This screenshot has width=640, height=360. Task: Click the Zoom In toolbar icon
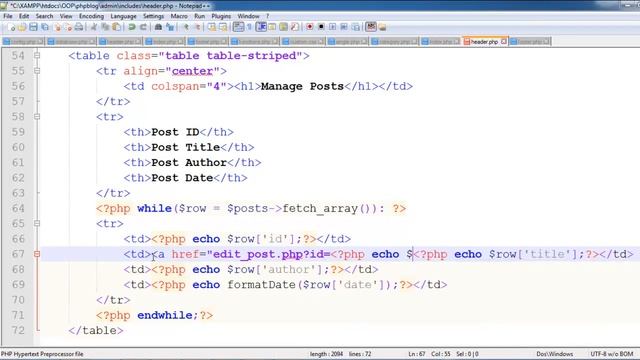point(186,27)
